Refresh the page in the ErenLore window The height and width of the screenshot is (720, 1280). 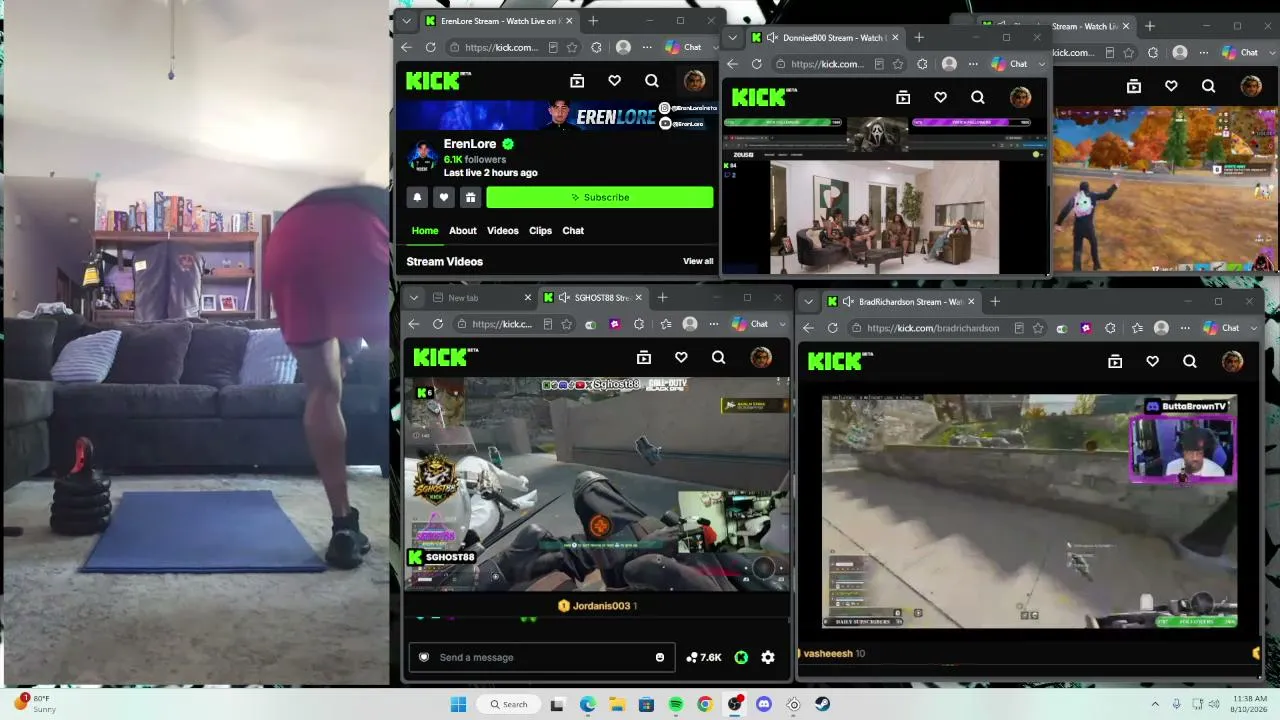[431, 47]
